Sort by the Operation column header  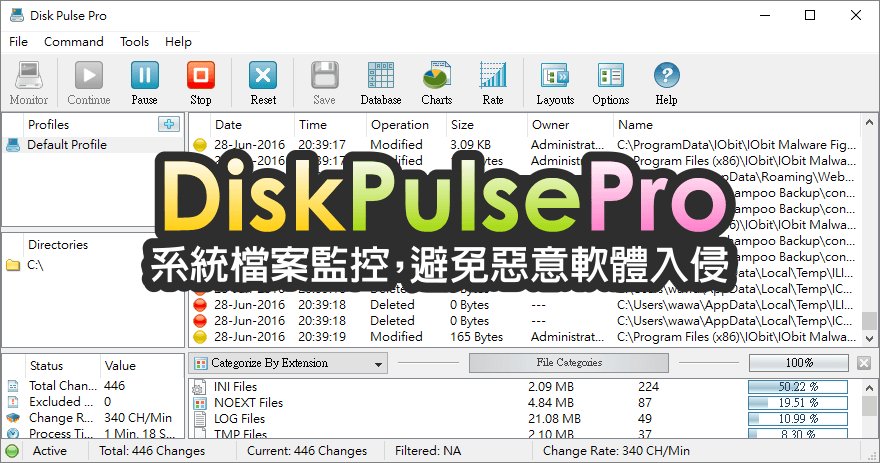coord(406,125)
